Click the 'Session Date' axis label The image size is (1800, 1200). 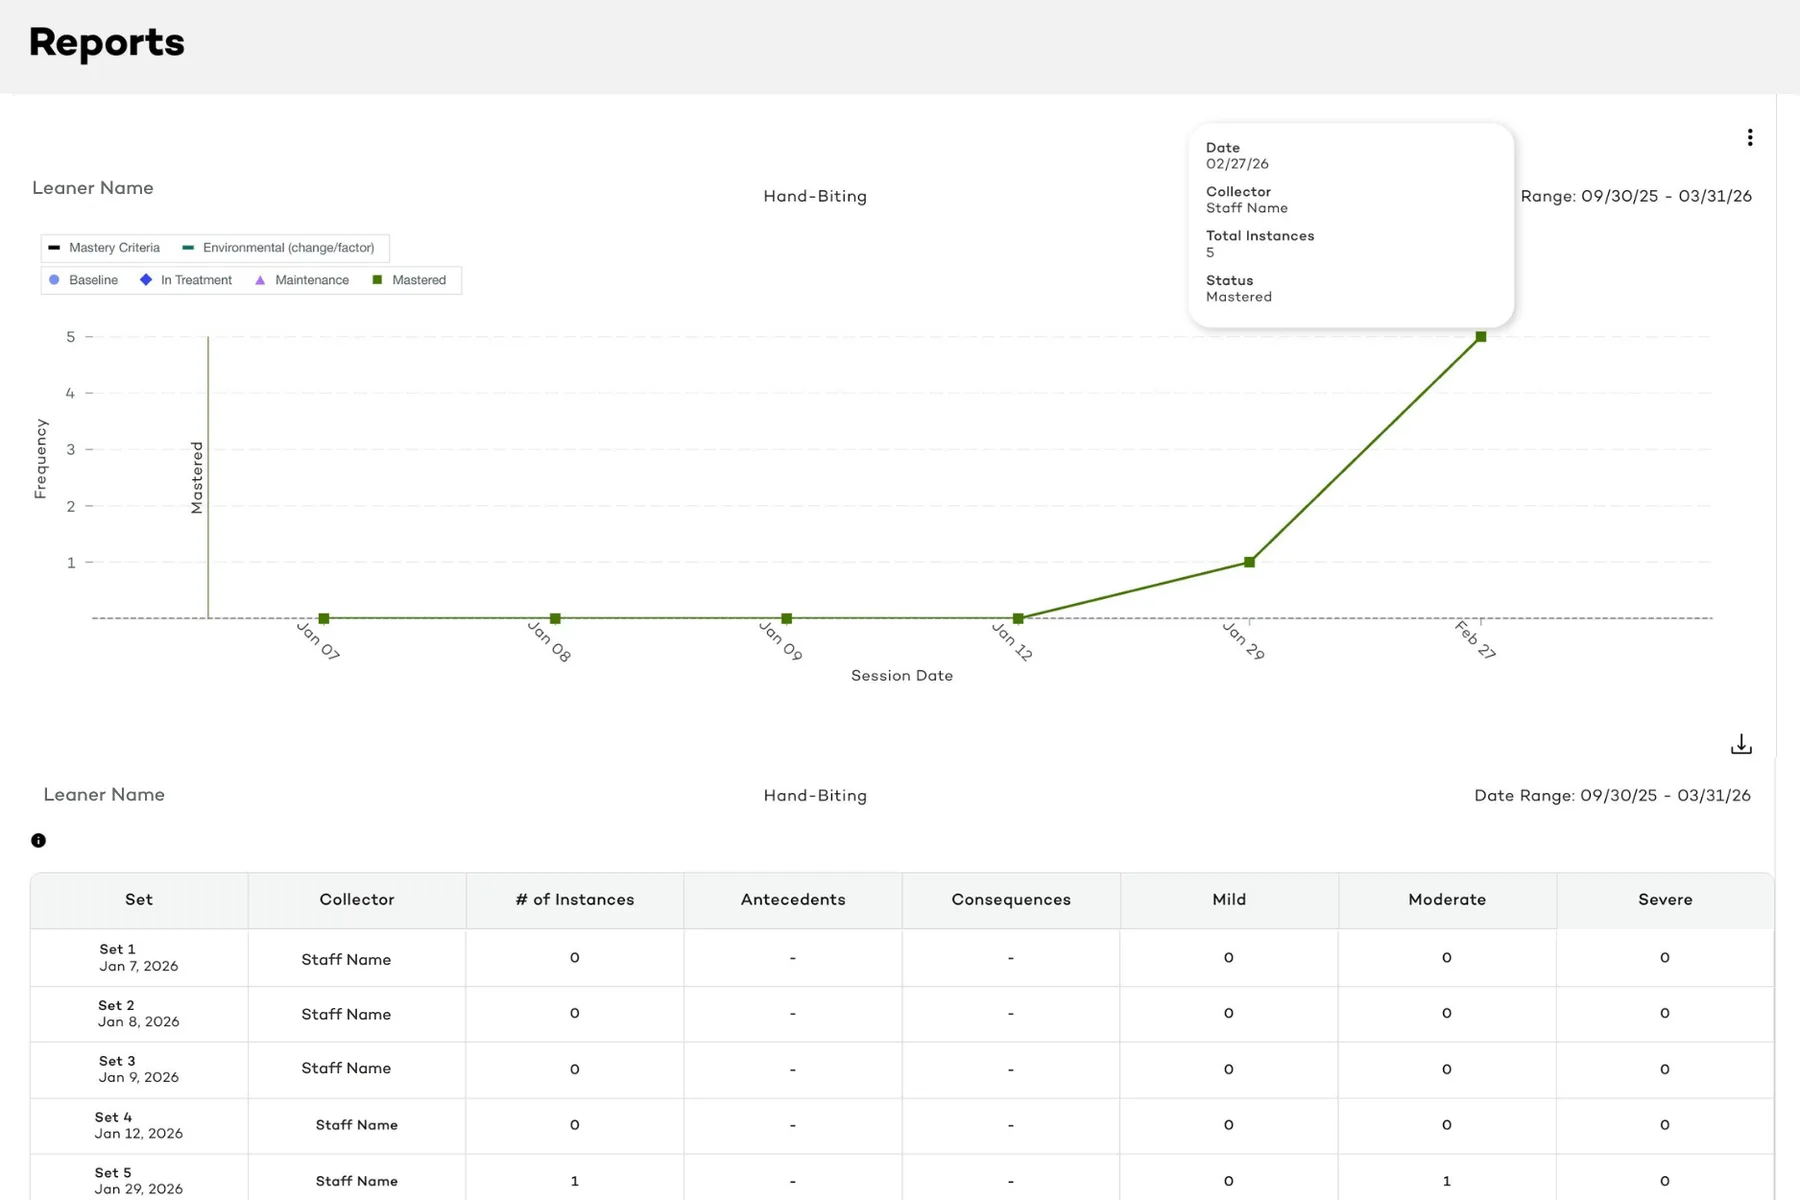pos(902,676)
